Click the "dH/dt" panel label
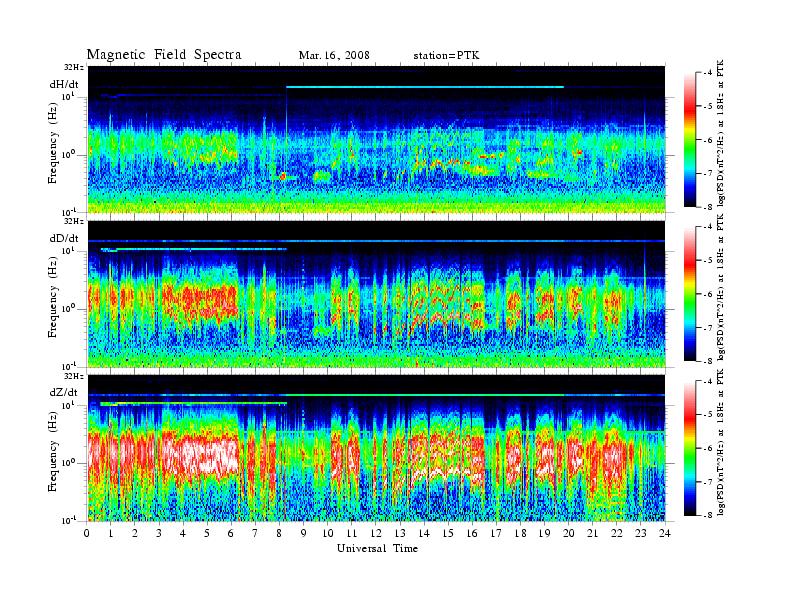This screenshot has width=792, height=612. (x=64, y=84)
